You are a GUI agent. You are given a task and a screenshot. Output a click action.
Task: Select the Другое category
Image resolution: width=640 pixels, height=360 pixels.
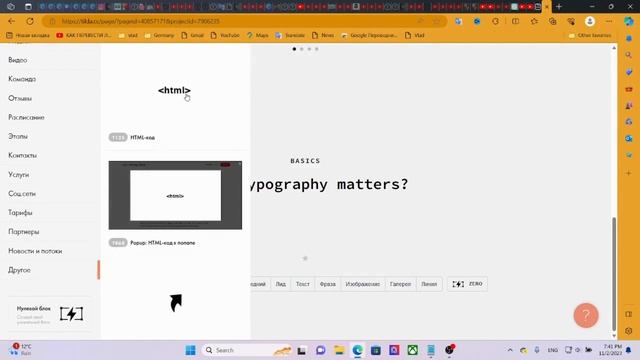[x=19, y=270]
